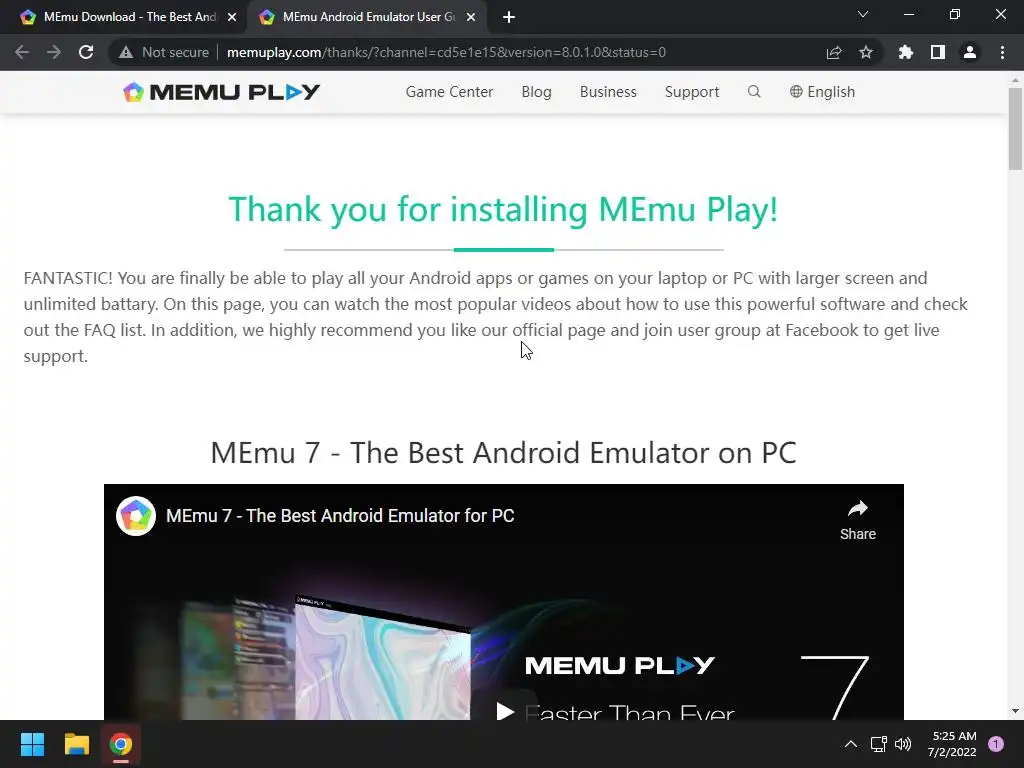Go to the Blog link
The height and width of the screenshot is (768, 1024).
pos(536,92)
